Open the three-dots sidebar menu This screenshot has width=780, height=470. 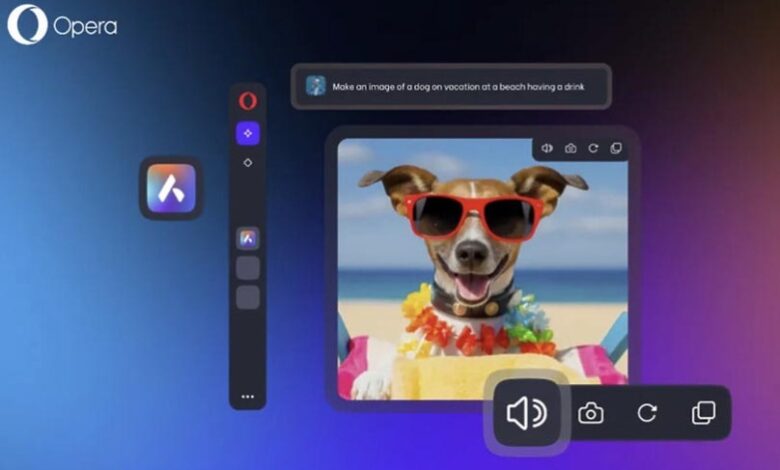(x=248, y=396)
